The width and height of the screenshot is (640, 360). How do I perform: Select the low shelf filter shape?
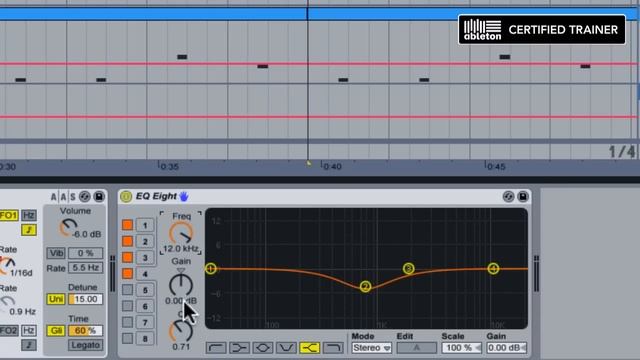tap(239, 348)
